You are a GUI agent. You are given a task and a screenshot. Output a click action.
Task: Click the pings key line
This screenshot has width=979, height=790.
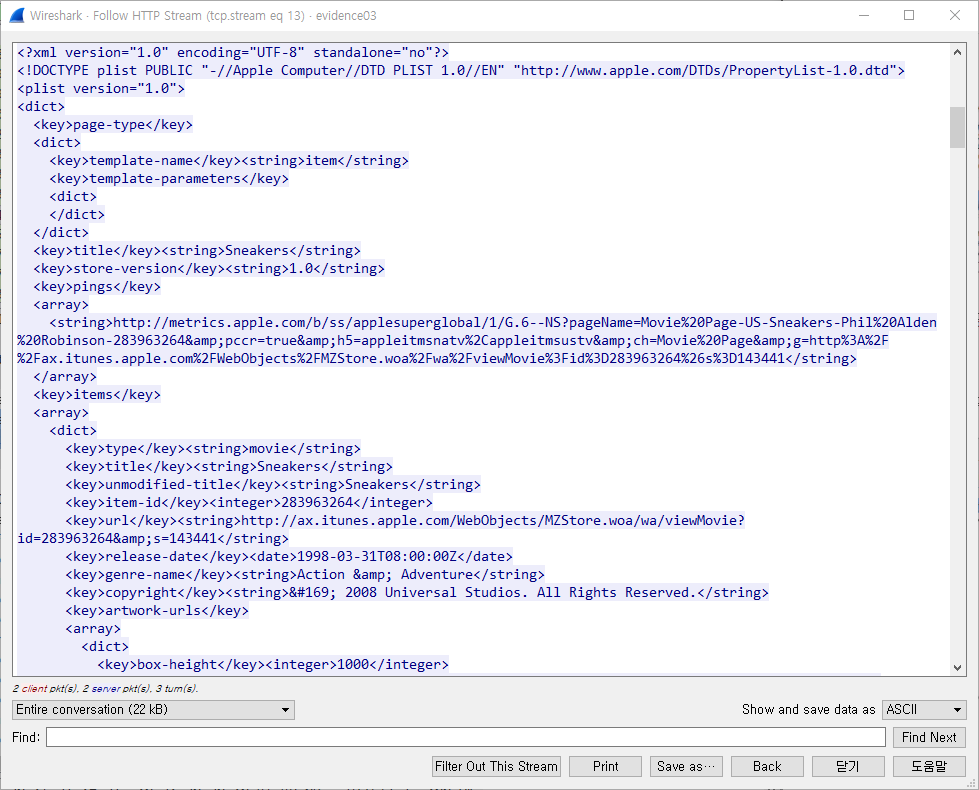97,287
